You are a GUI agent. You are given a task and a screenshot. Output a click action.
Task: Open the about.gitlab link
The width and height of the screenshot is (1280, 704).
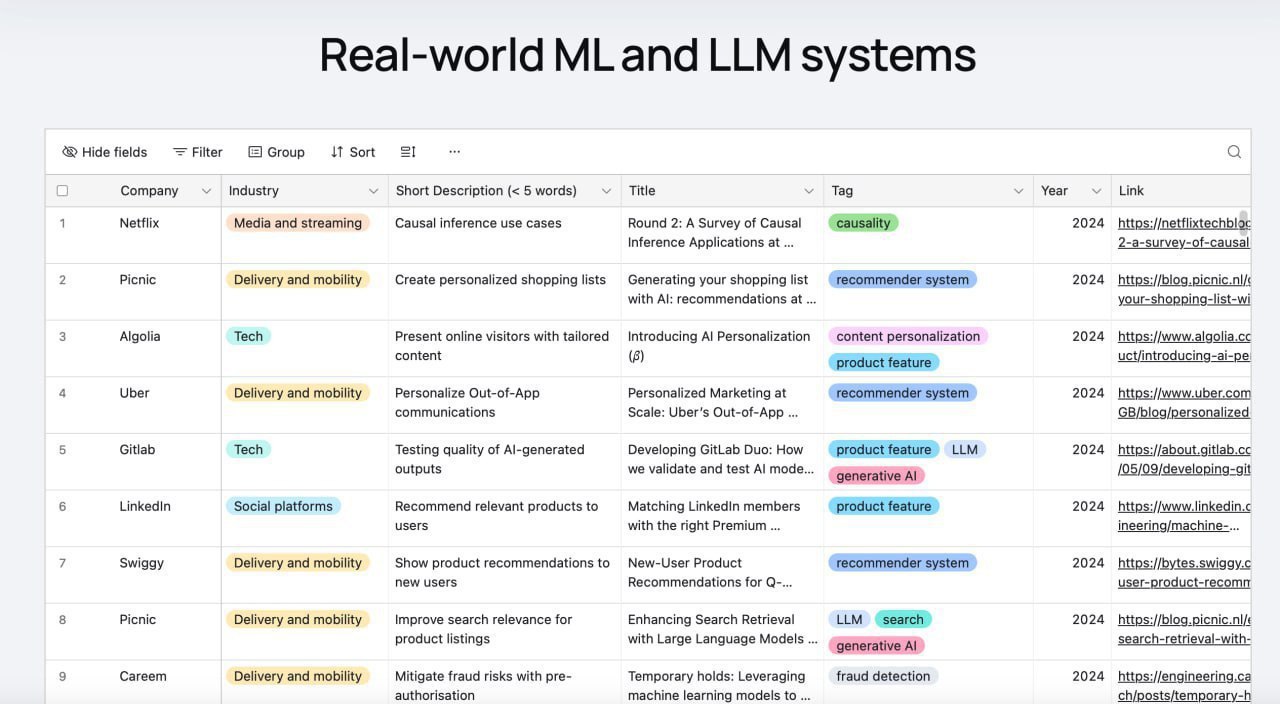(x=1184, y=459)
